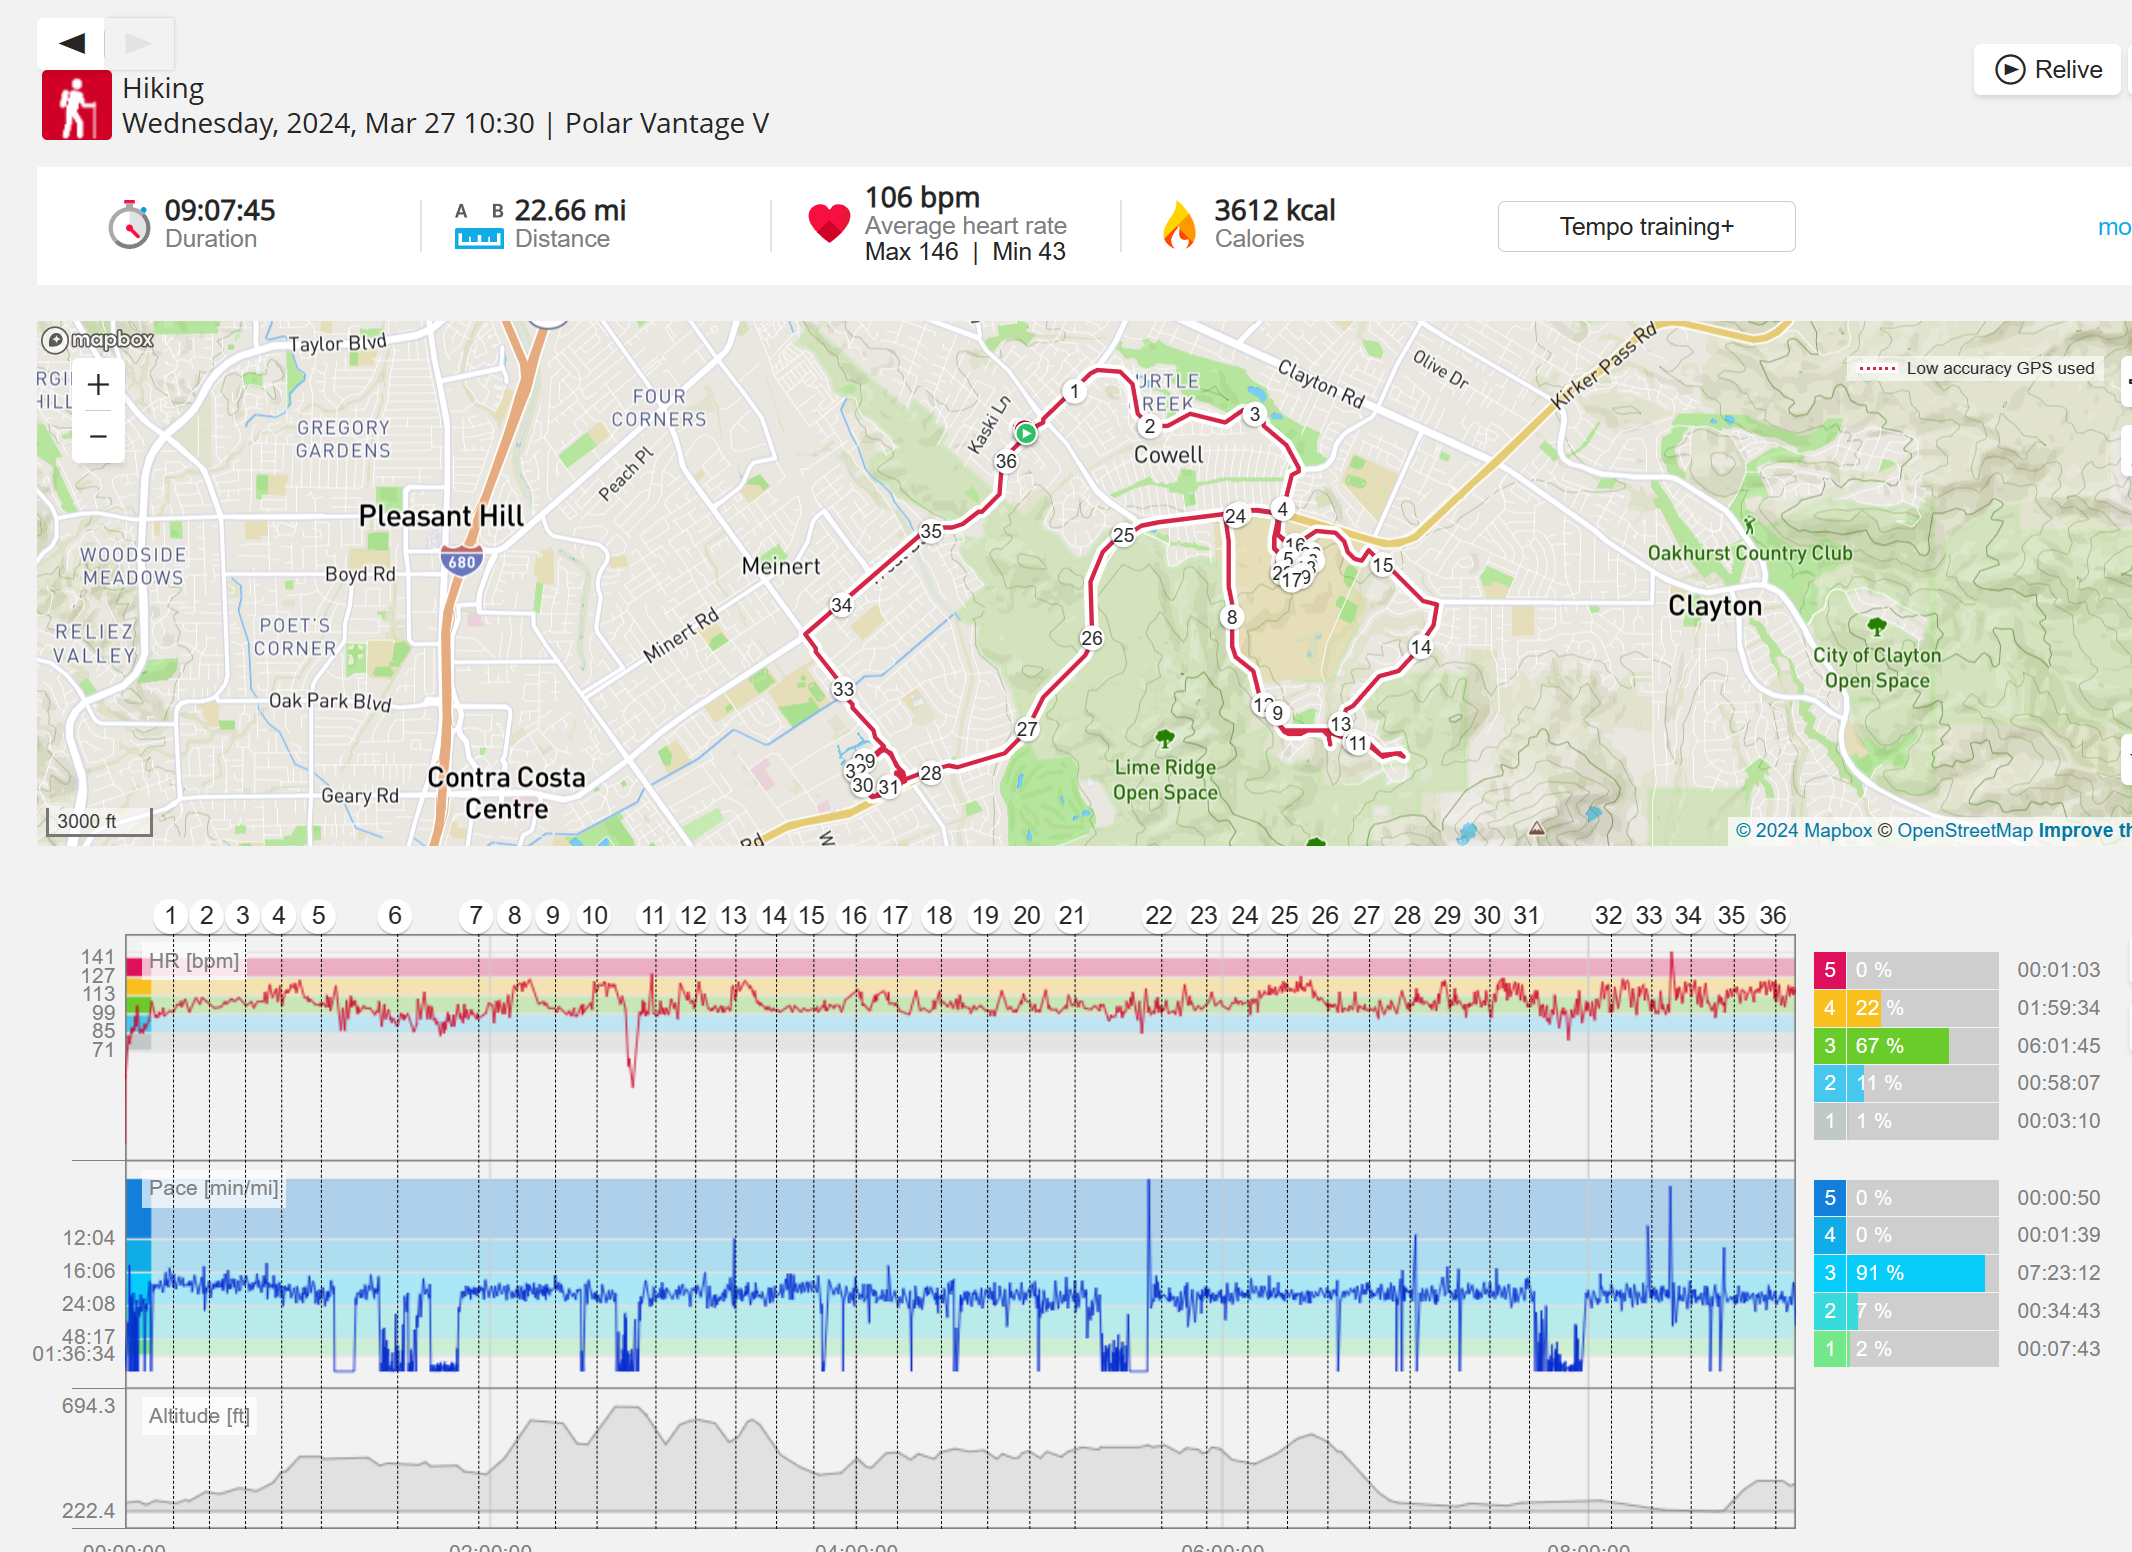This screenshot has height=1552, width=2132.
Task: Click speed zone 3 cyan bar
Action: point(1917,1273)
